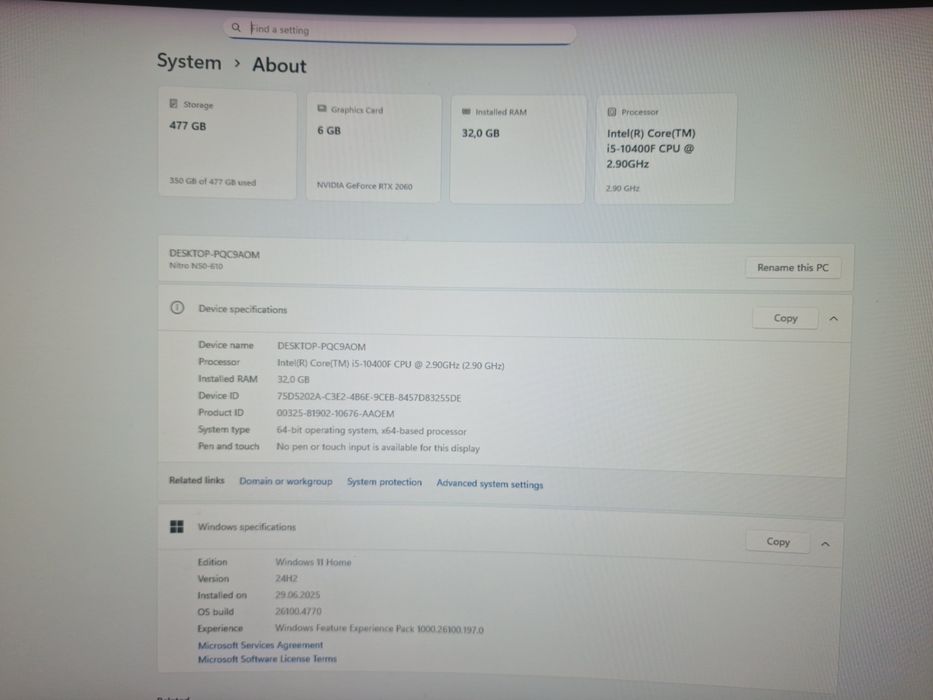Click the 64-bit operating system value
Screen dimensions: 933x700
[x=371, y=430]
